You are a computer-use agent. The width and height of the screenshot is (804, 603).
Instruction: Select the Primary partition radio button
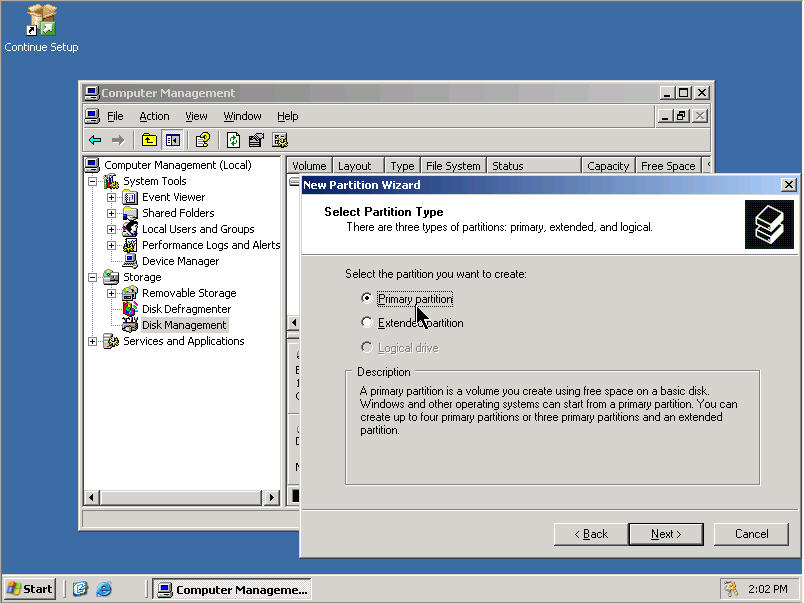coord(367,298)
